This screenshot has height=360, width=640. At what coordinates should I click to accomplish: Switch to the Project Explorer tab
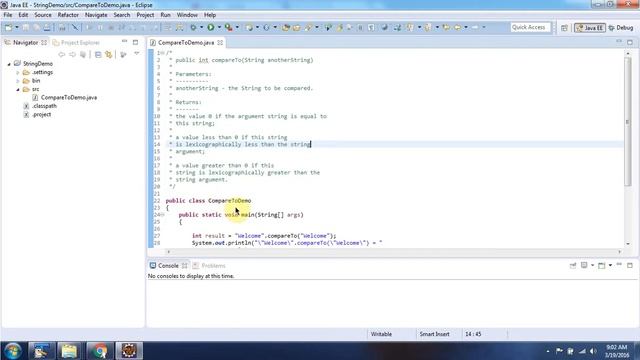pos(76,42)
